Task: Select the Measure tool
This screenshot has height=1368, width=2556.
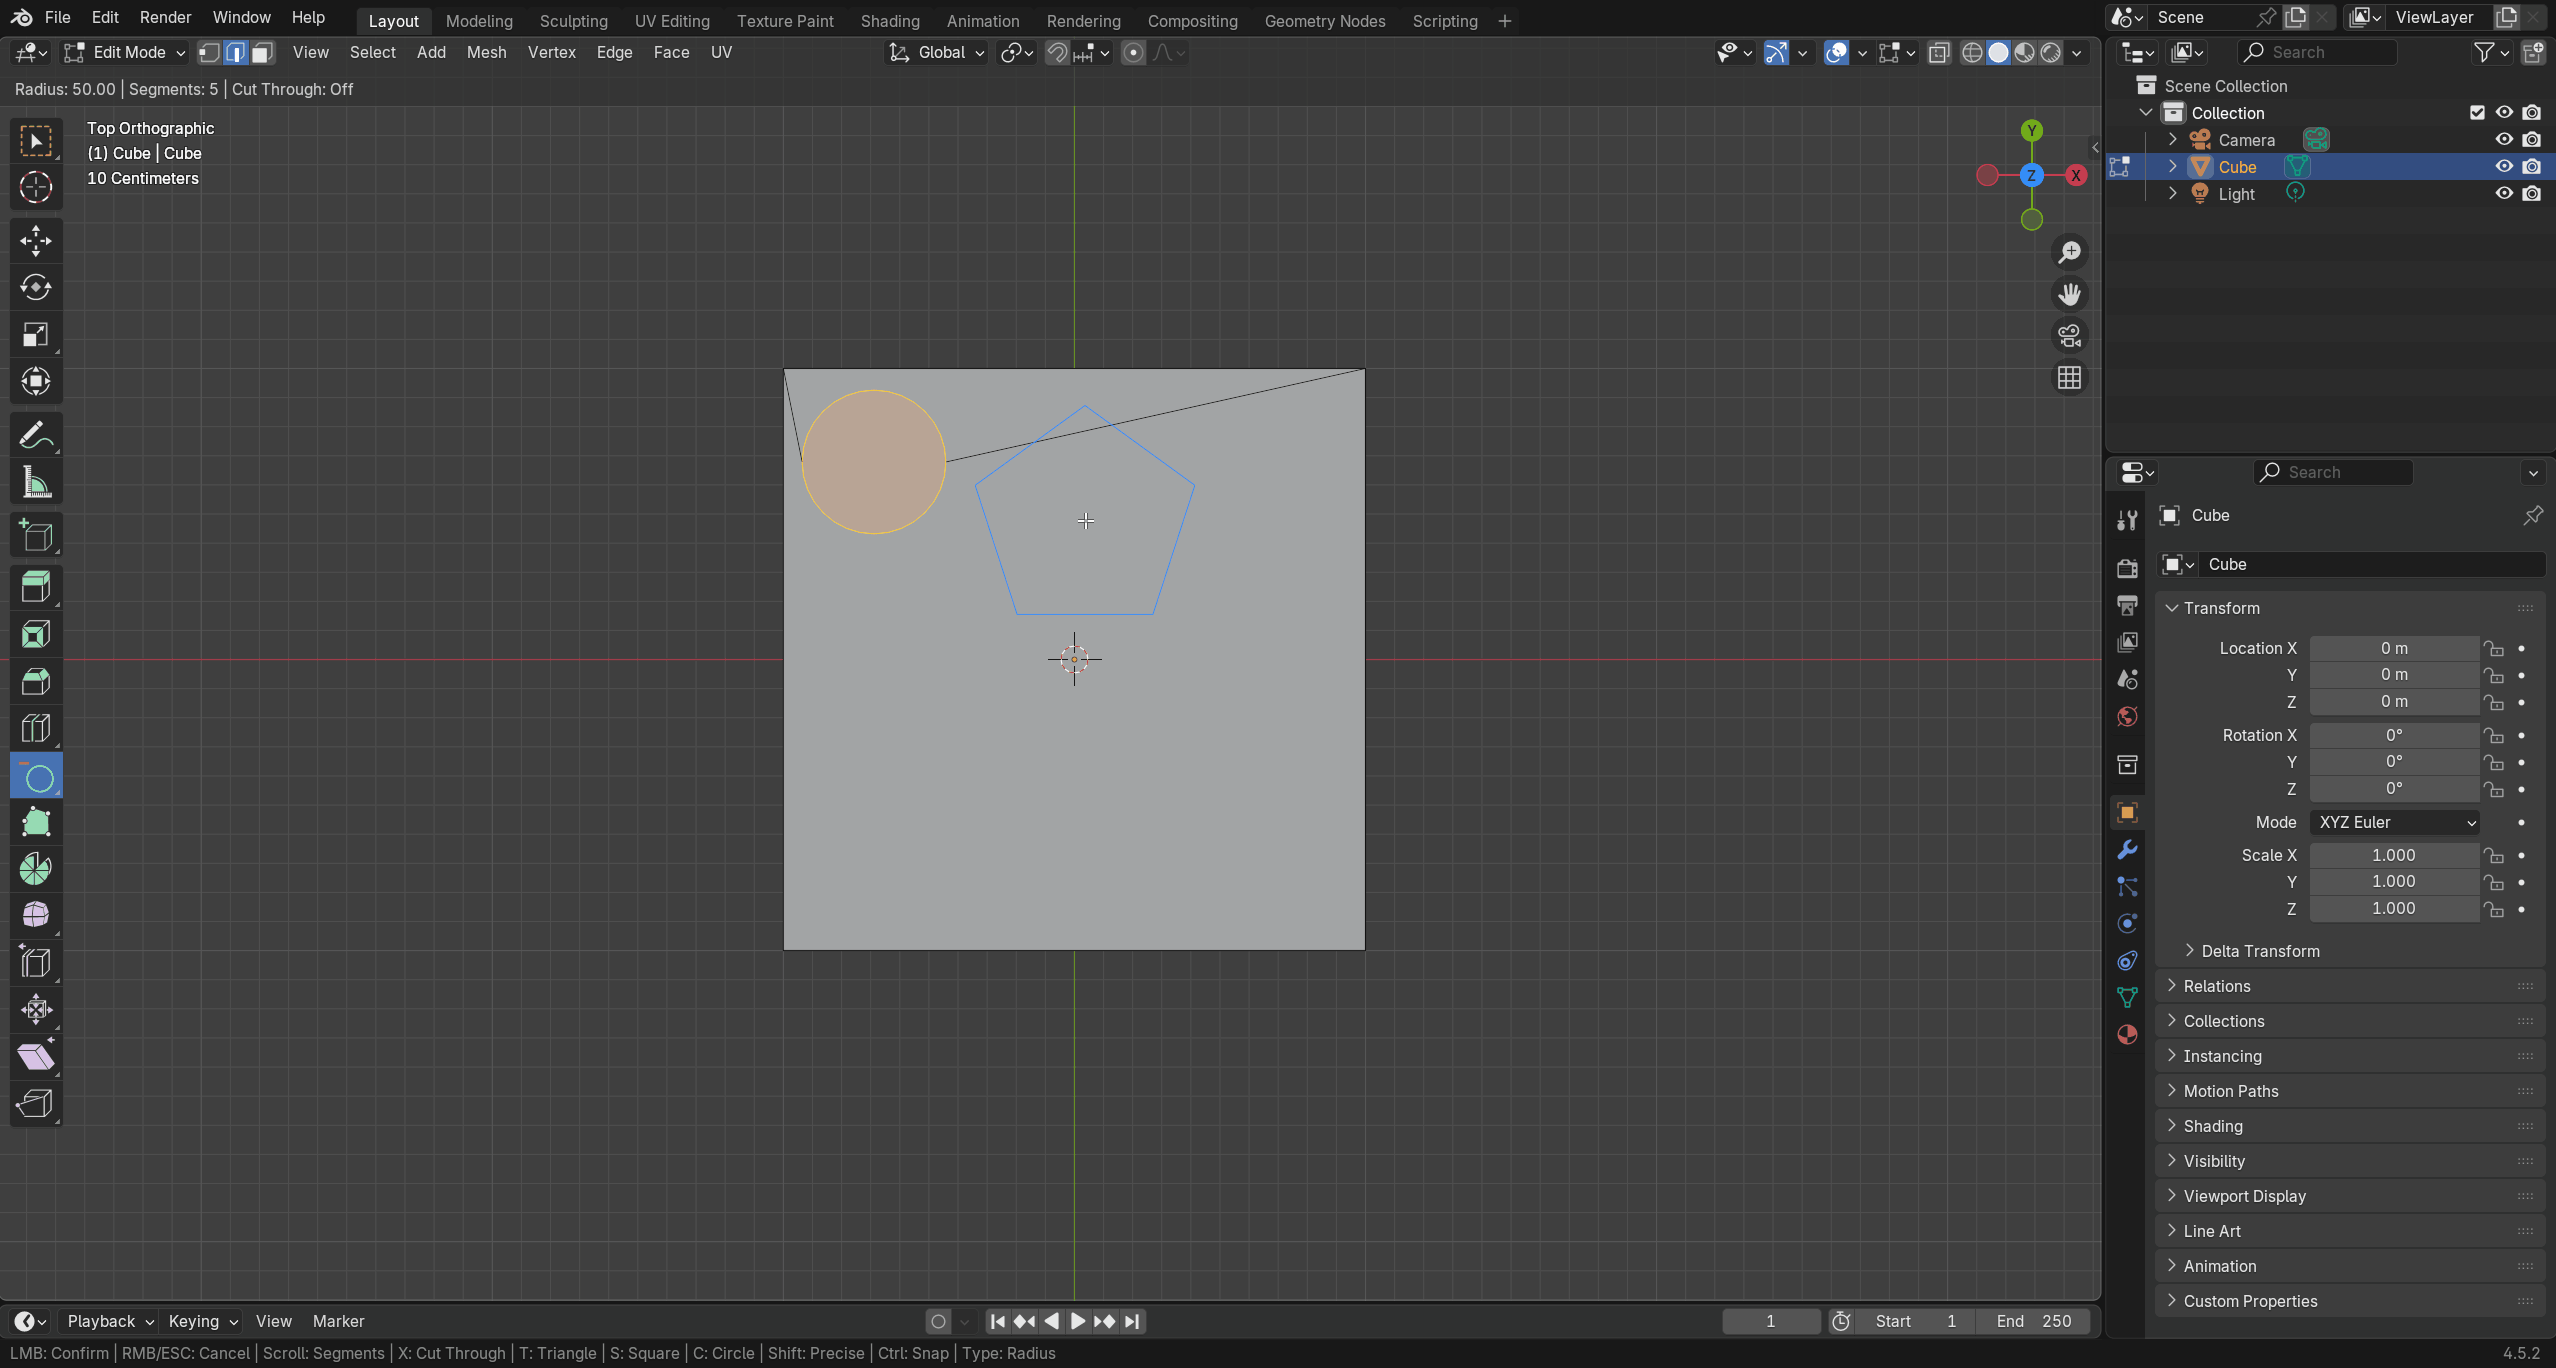Action: (x=36, y=484)
